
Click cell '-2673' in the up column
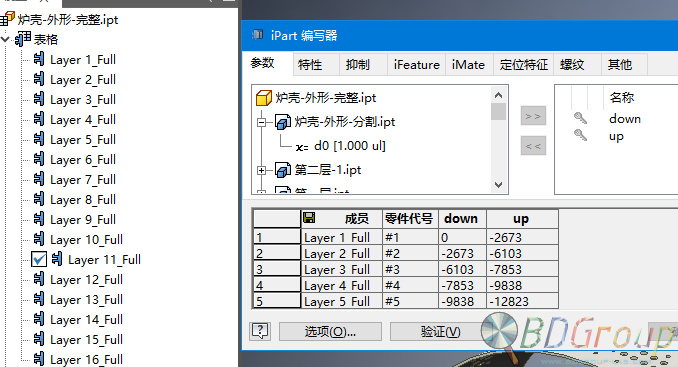pos(522,237)
